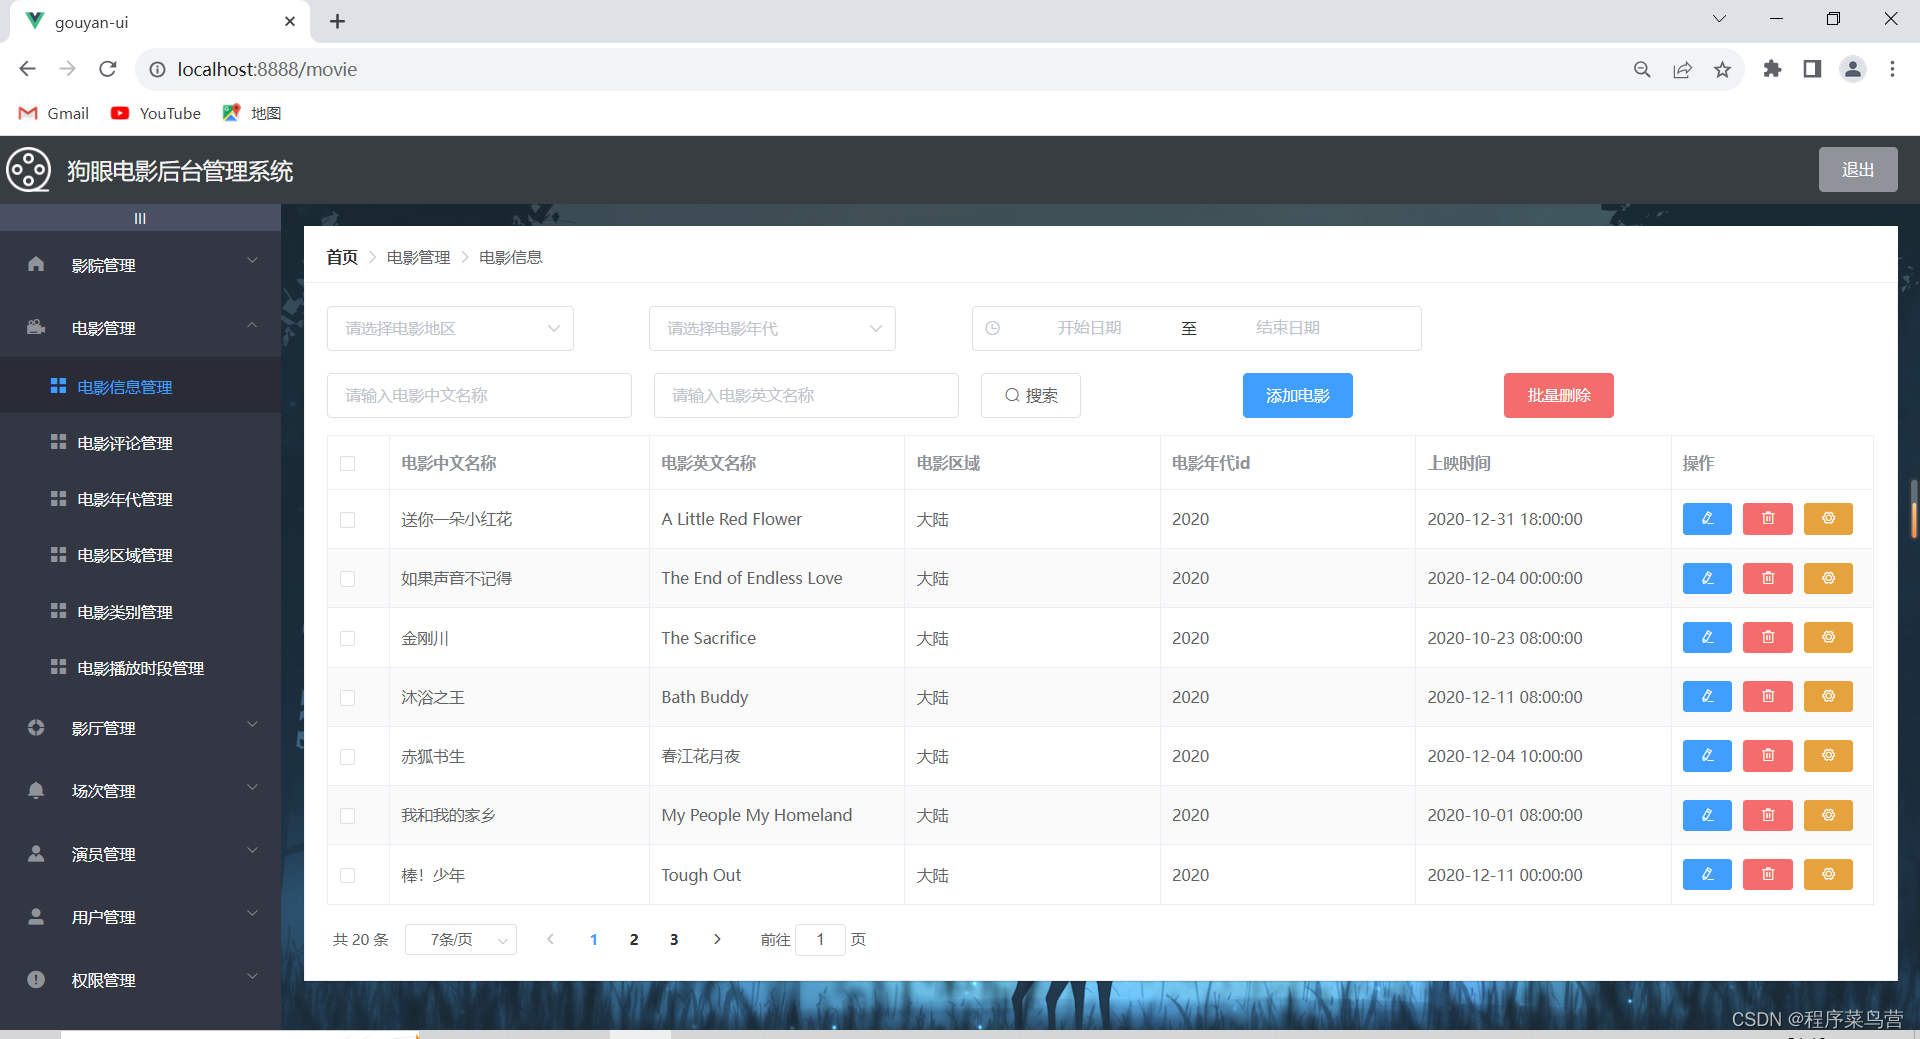The width and height of the screenshot is (1920, 1039).
Task: Open the 请选择电影年代 era dropdown
Action: click(x=772, y=328)
